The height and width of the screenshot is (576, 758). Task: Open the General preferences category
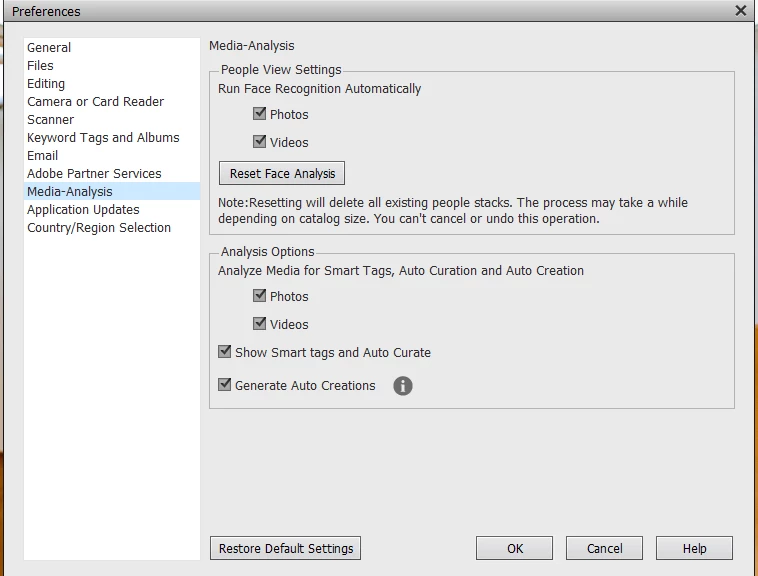[112, 47]
